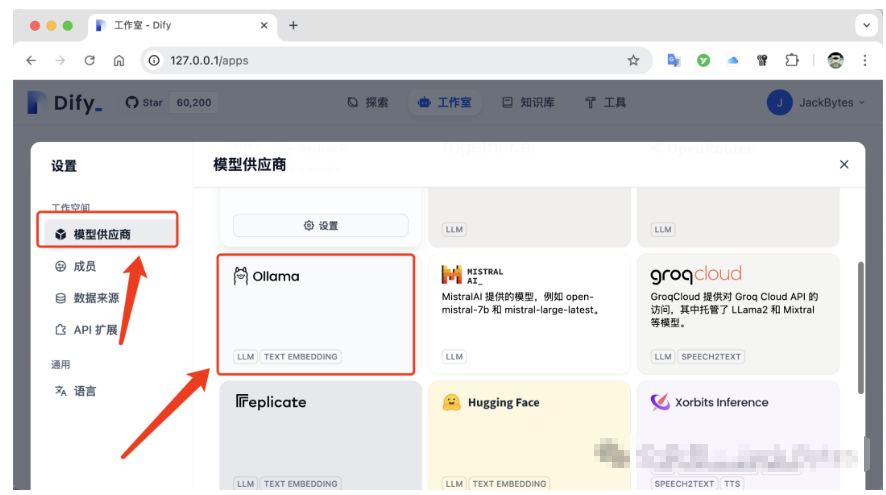Open the Chrome profile avatar
The height and width of the screenshot is (495, 886).
836,60
